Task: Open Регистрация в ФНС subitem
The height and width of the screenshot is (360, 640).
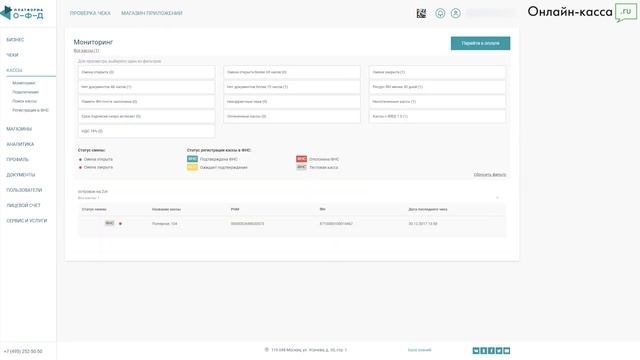Action: tap(31, 110)
